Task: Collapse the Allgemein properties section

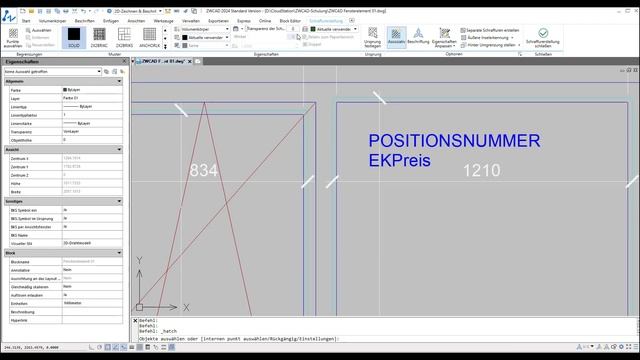Action: [x=119, y=81]
